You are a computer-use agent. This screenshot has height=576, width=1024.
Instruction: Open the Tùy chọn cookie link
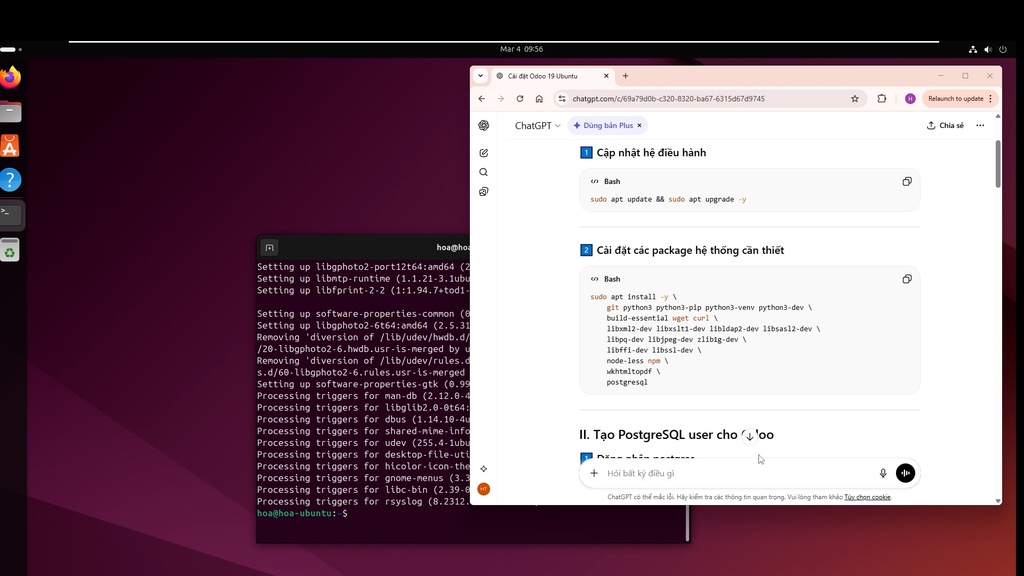[866, 497]
